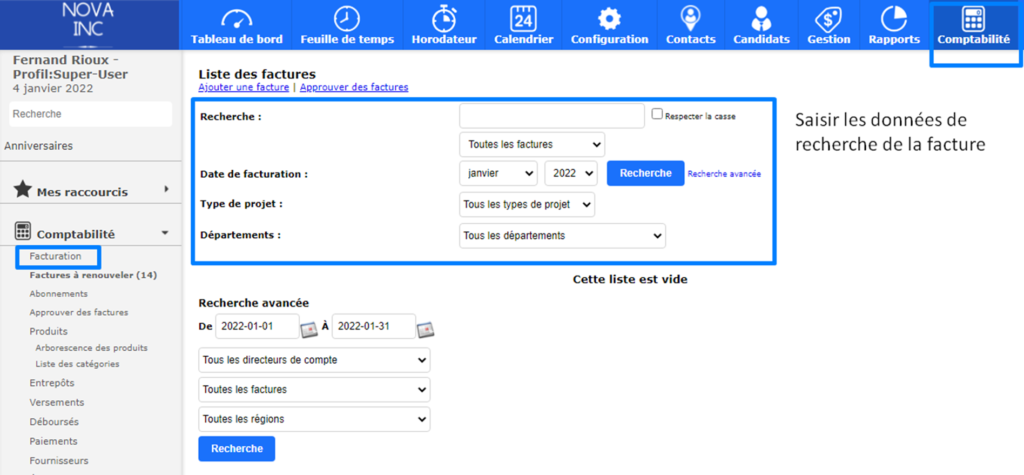The height and width of the screenshot is (475, 1024).
Task: Open the Contacts pin icon
Action: click(690, 18)
